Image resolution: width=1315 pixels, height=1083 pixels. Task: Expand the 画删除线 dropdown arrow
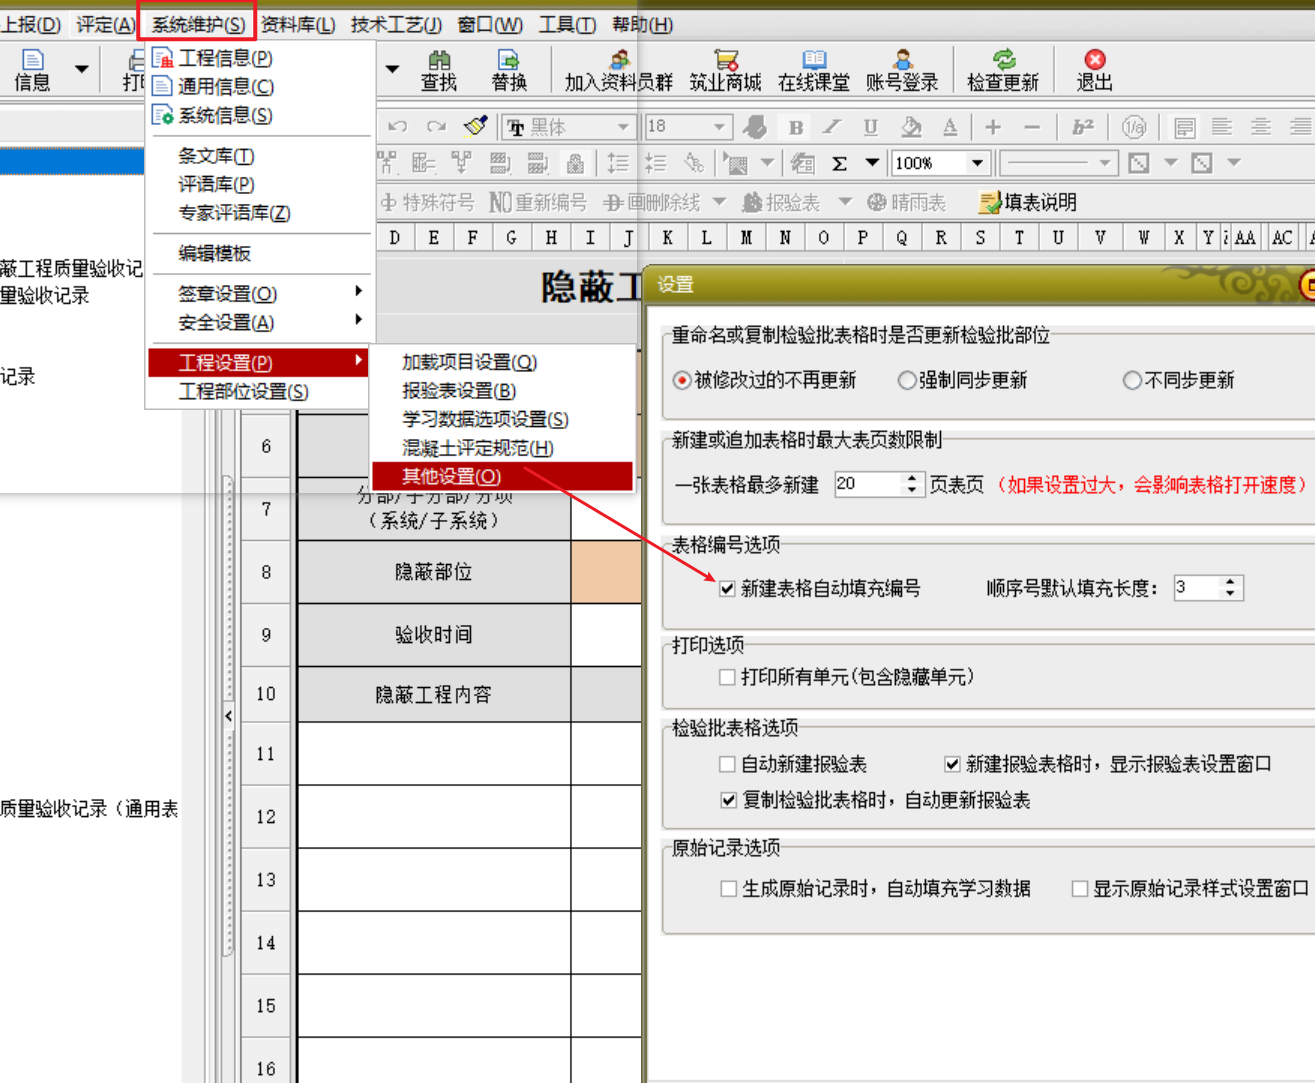pos(719,202)
